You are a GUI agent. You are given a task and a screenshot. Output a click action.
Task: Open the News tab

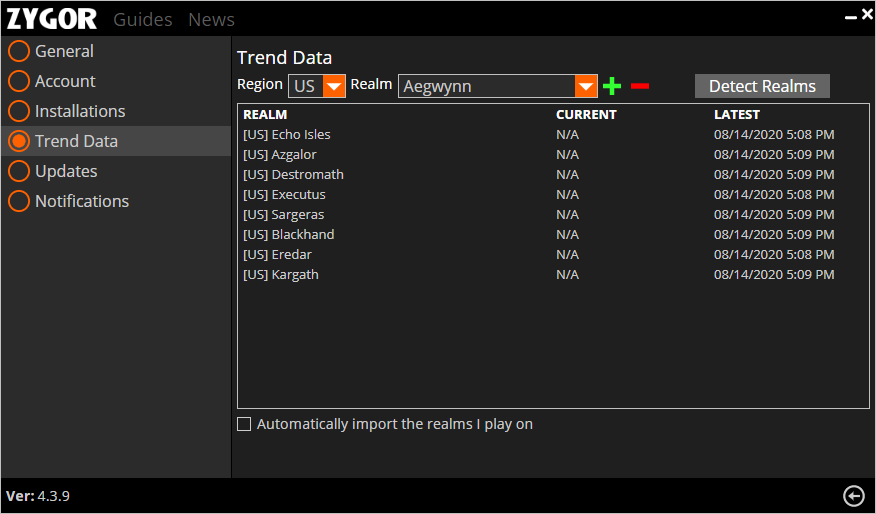click(x=211, y=20)
